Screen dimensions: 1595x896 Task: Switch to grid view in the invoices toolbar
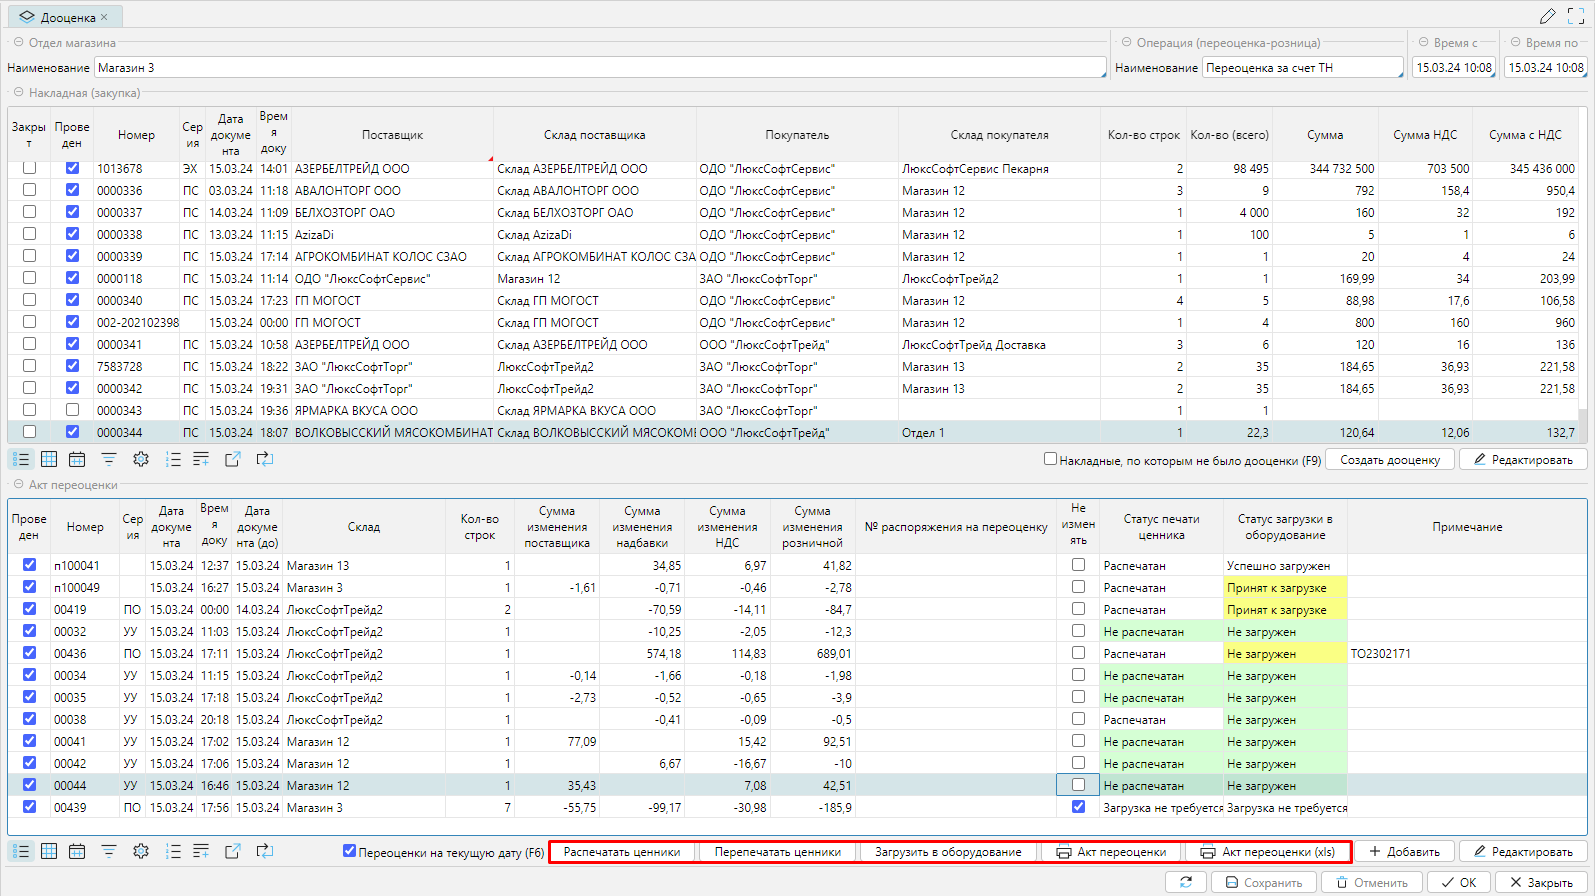[x=49, y=459]
